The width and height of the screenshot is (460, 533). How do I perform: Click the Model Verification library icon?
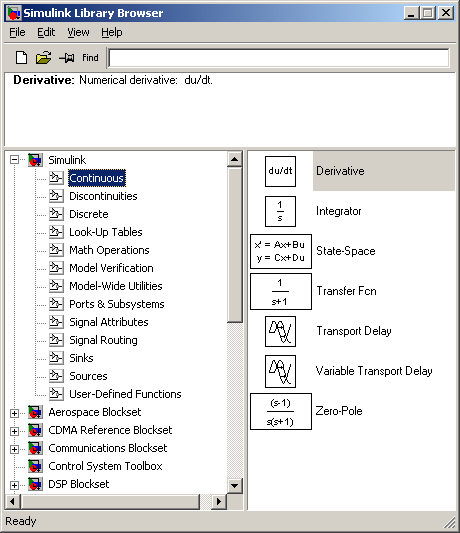[56, 268]
